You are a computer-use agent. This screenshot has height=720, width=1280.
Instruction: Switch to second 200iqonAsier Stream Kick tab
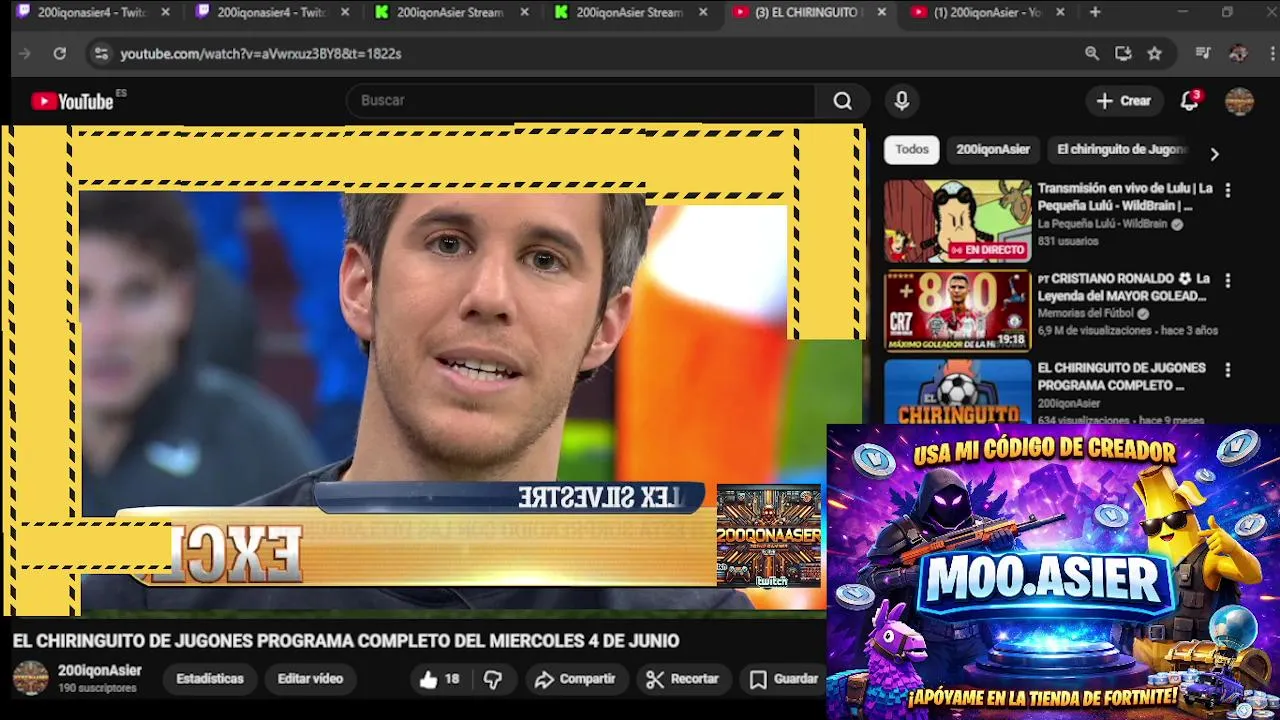630,12
